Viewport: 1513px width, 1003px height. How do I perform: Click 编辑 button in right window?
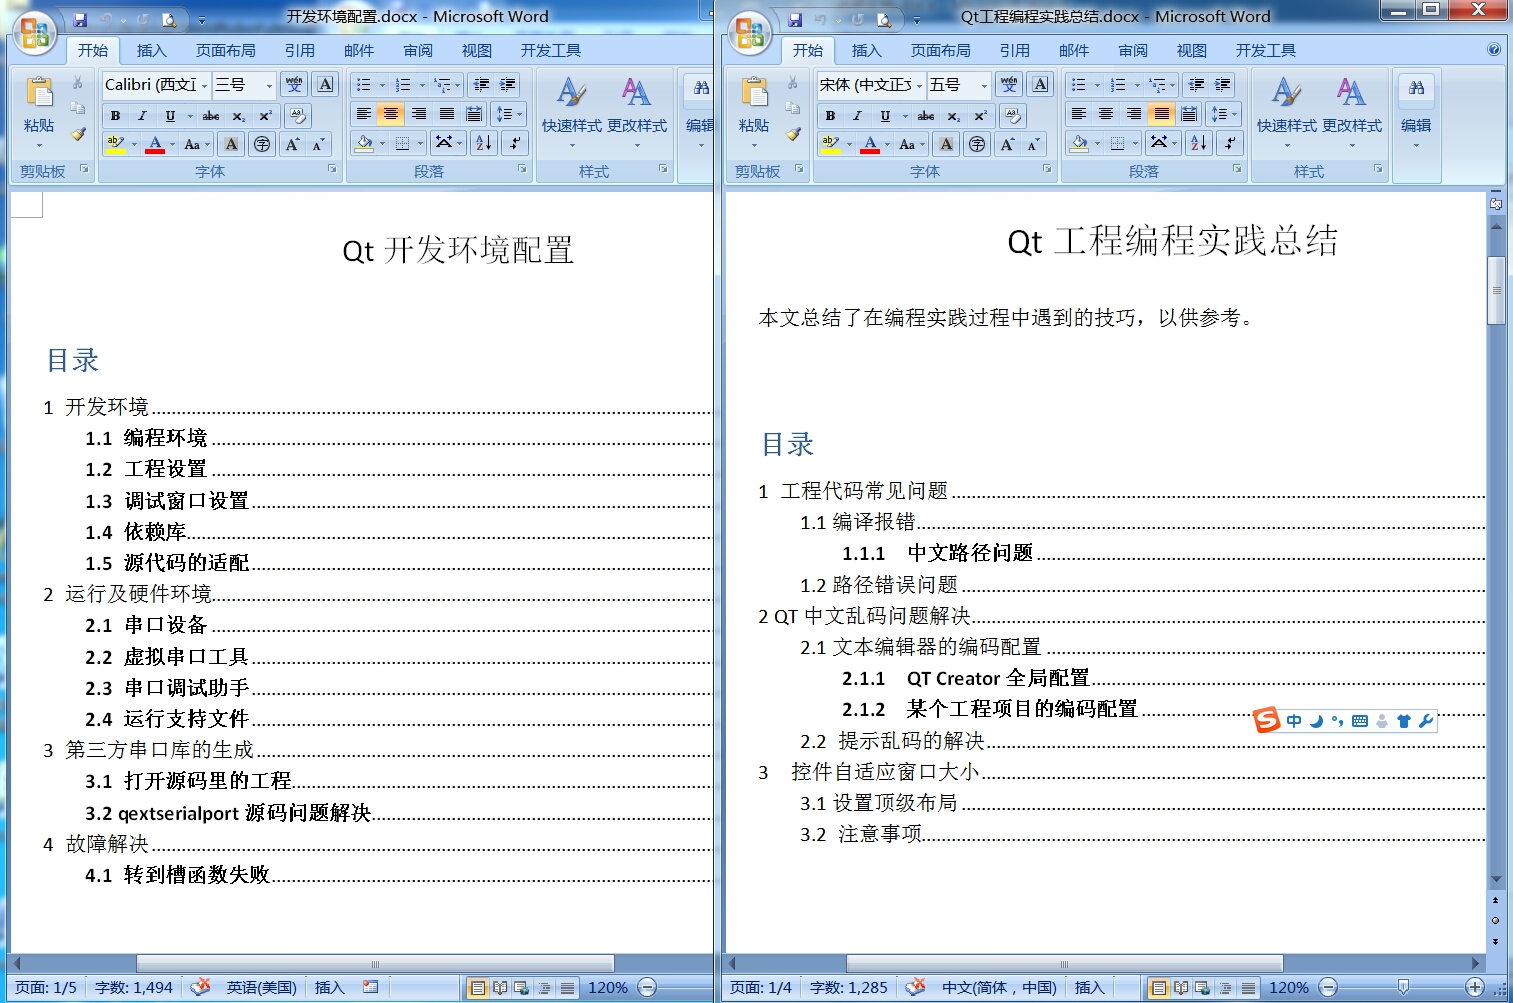pos(1416,113)
